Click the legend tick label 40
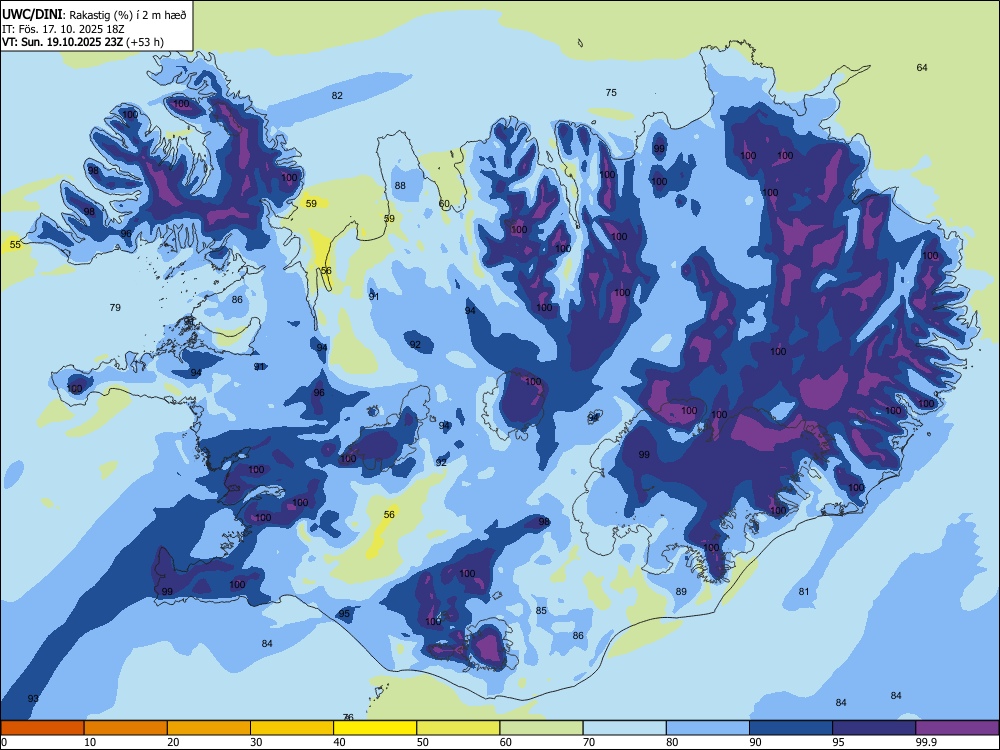1000x750 pixels. pos(339,742)
